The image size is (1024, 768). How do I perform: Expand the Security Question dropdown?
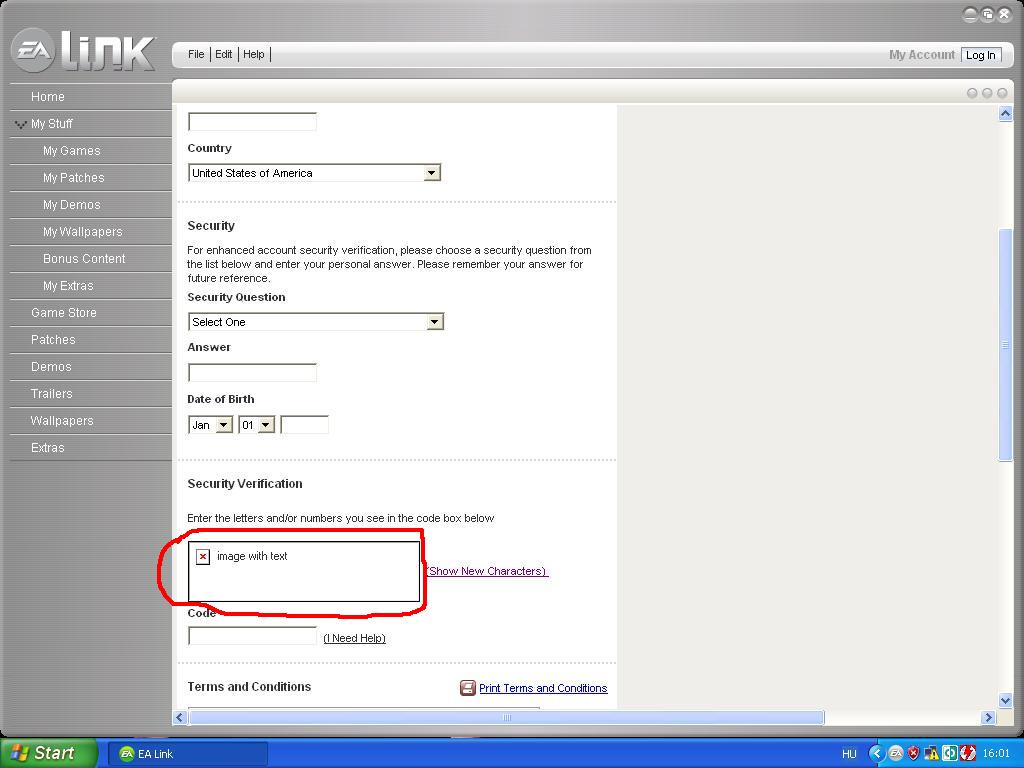(x=434, y=322)
